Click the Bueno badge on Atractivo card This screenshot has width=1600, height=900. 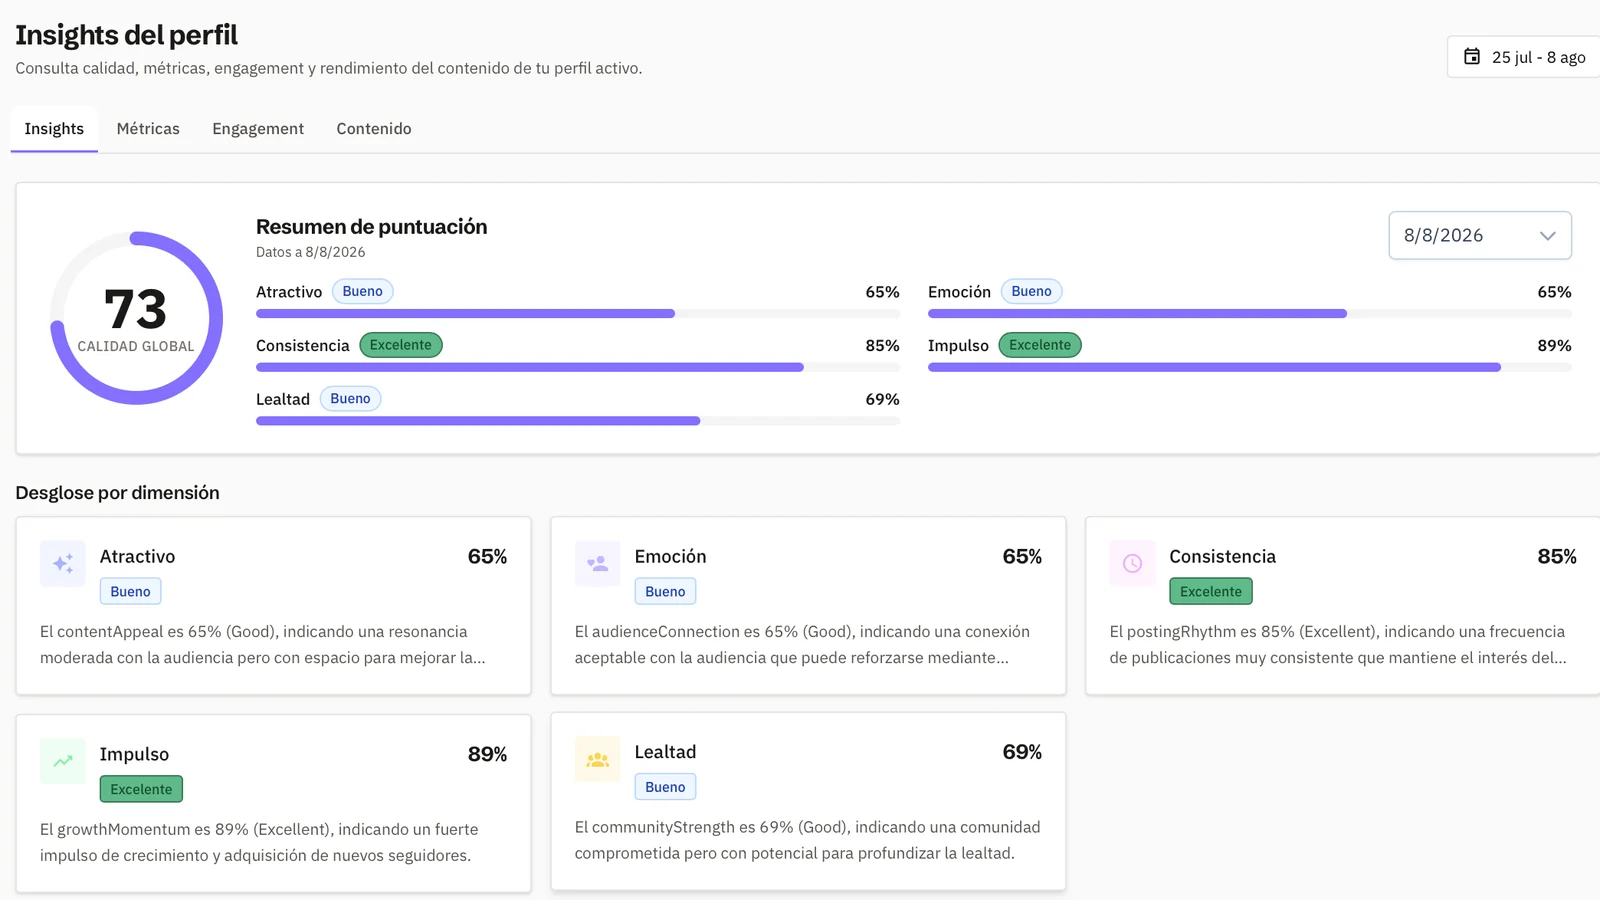pos(130,592)
